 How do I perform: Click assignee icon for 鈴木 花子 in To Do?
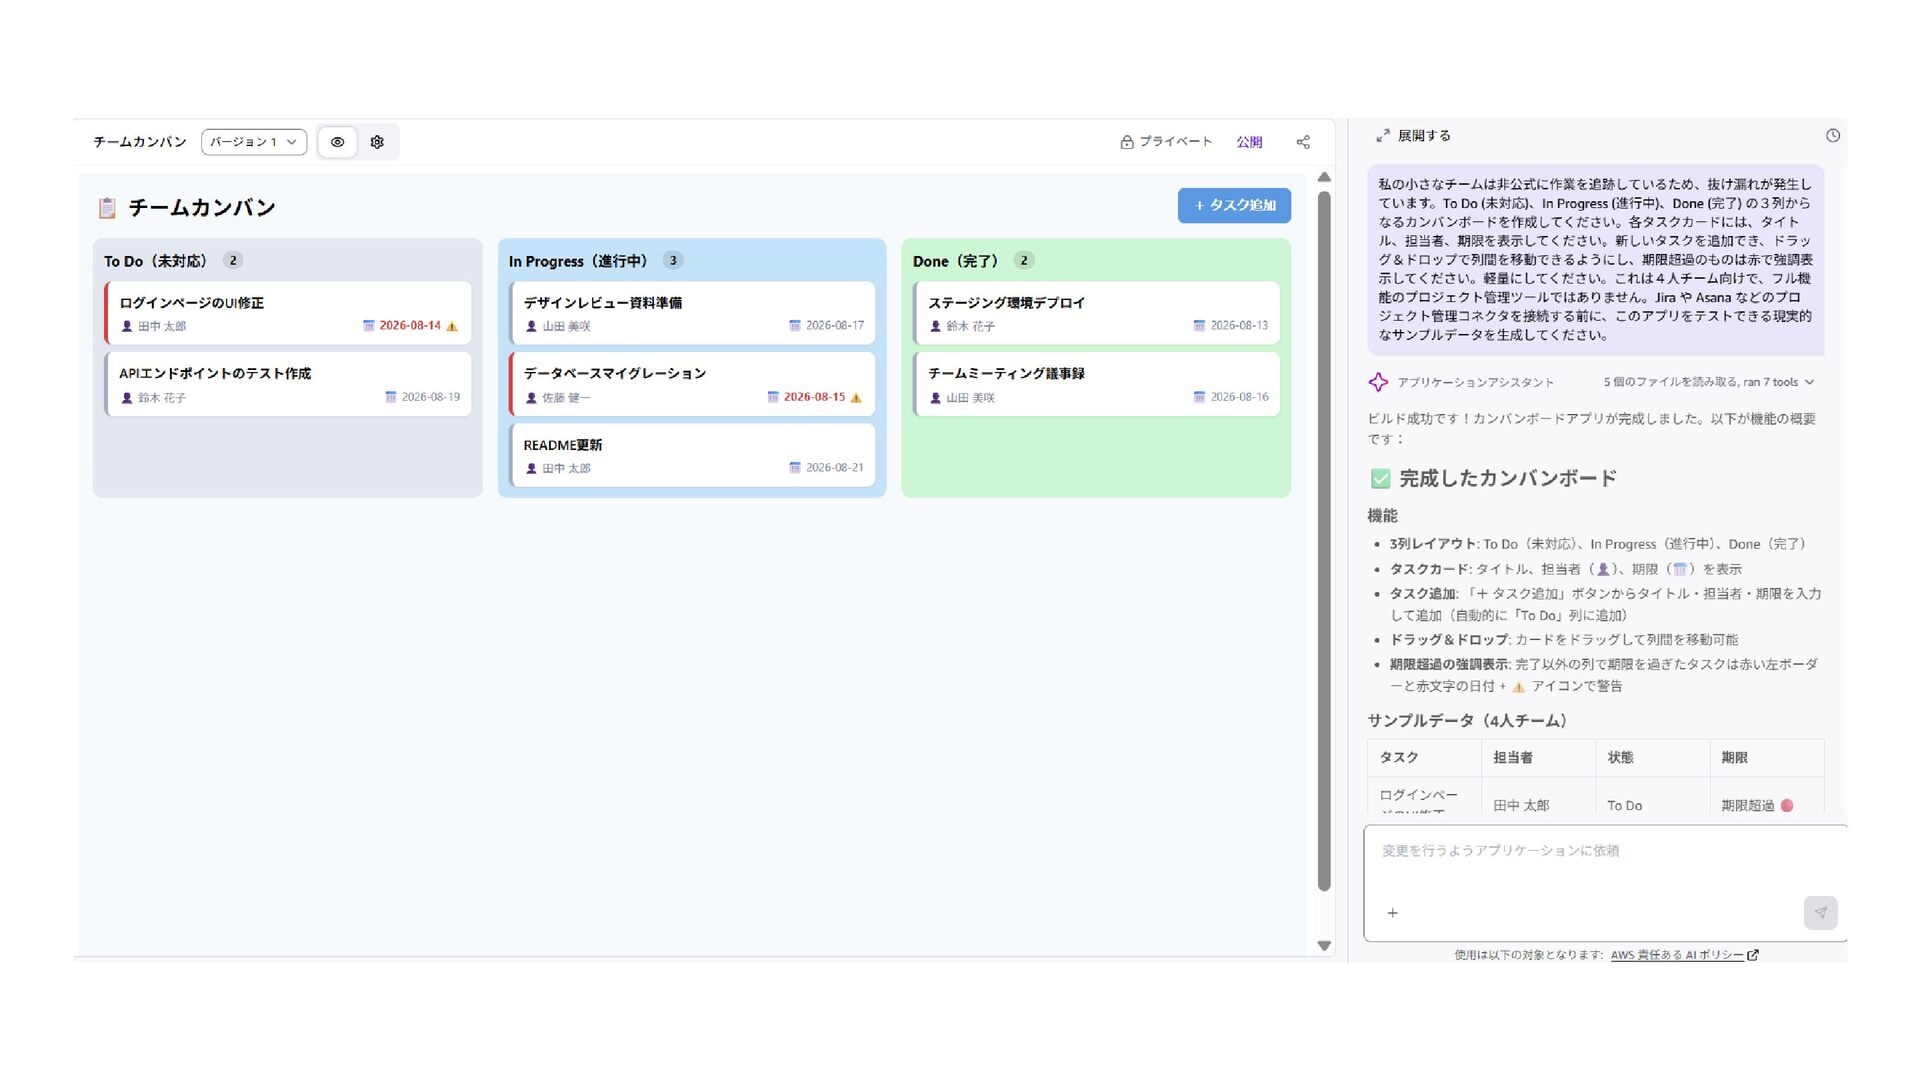127,398
